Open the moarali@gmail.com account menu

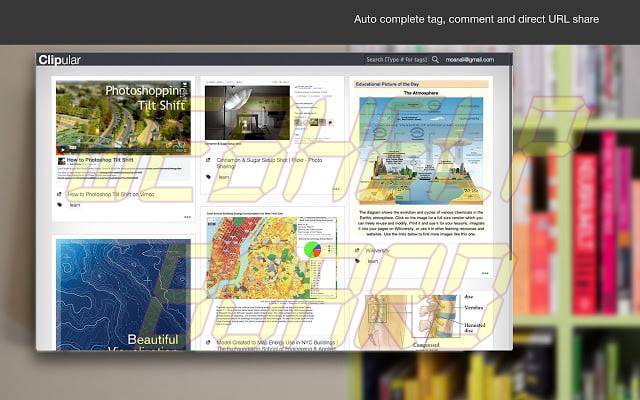pyautogui.click(x=470, y=60)
